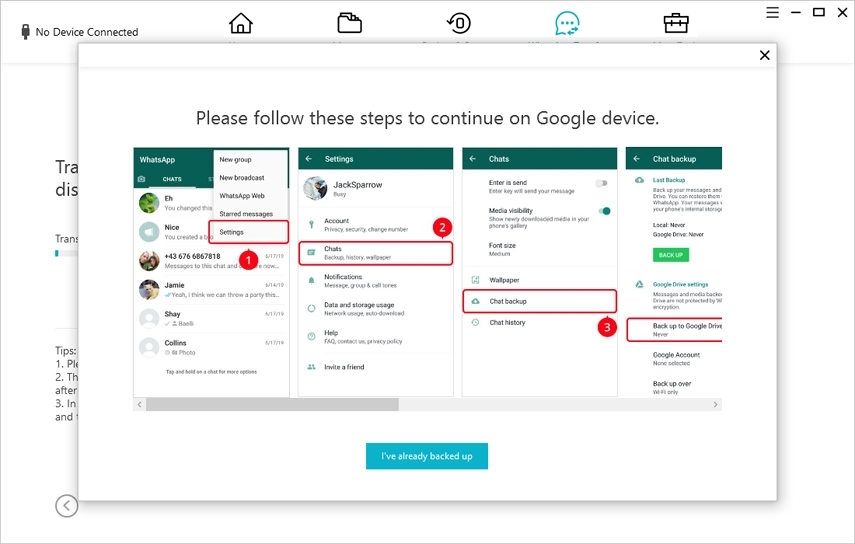
Task: Click the 'Google Account' option
Action: coord(676,359)
